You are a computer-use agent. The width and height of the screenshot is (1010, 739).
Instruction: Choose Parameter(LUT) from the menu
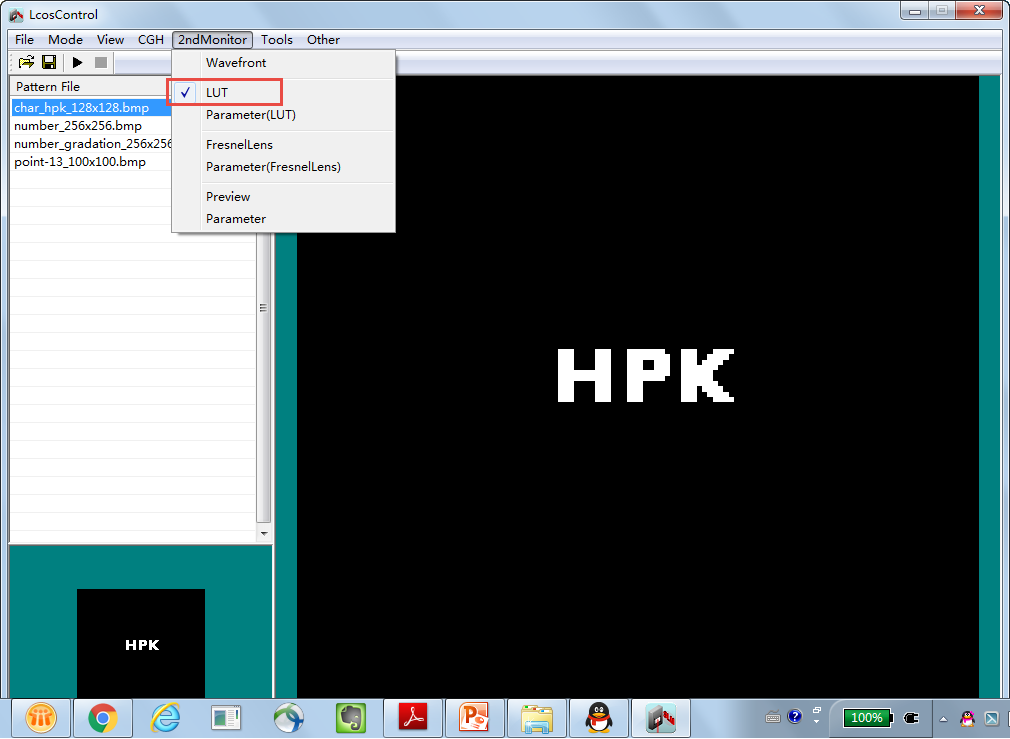(x=251, y=115)
